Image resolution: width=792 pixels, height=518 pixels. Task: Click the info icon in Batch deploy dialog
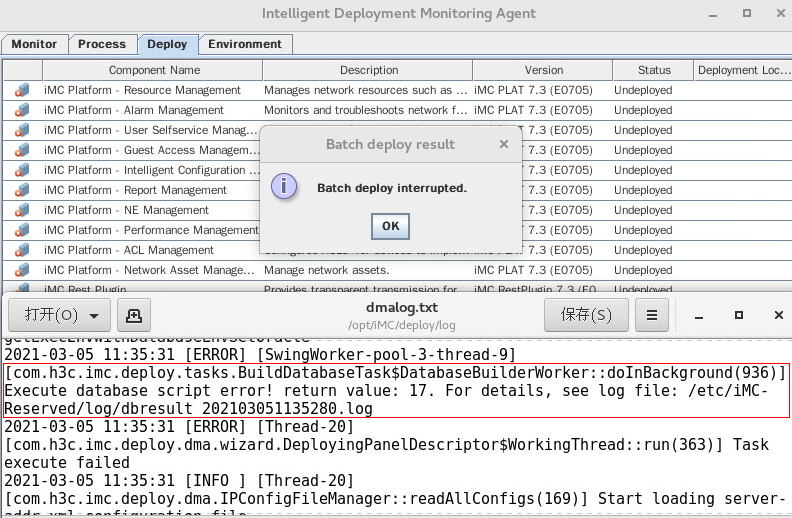(x=284, y=186)
